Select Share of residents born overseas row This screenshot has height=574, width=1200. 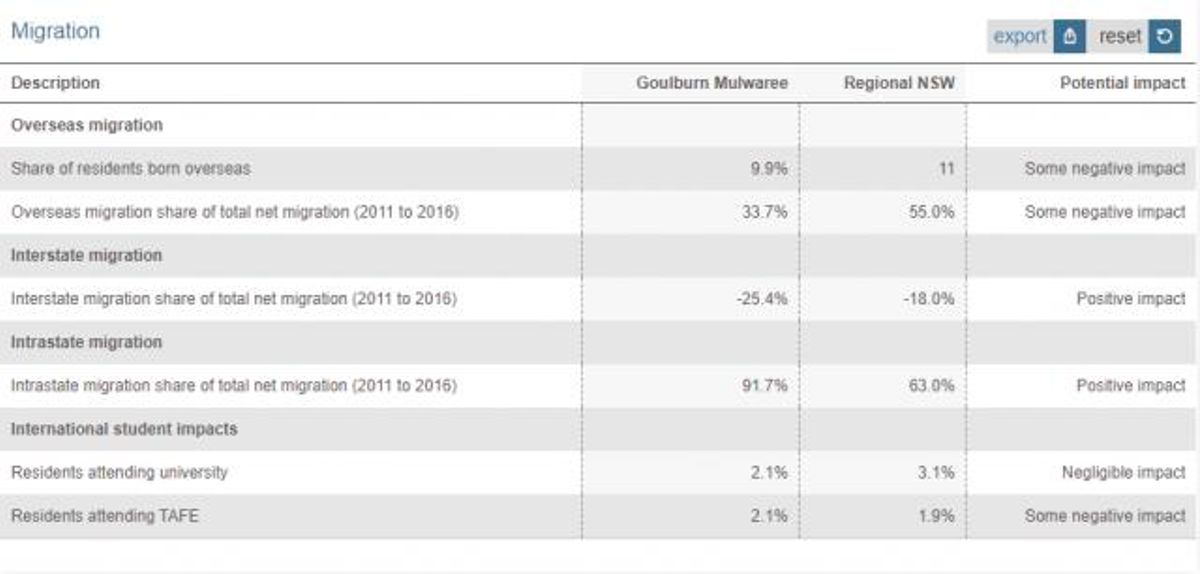600,169
